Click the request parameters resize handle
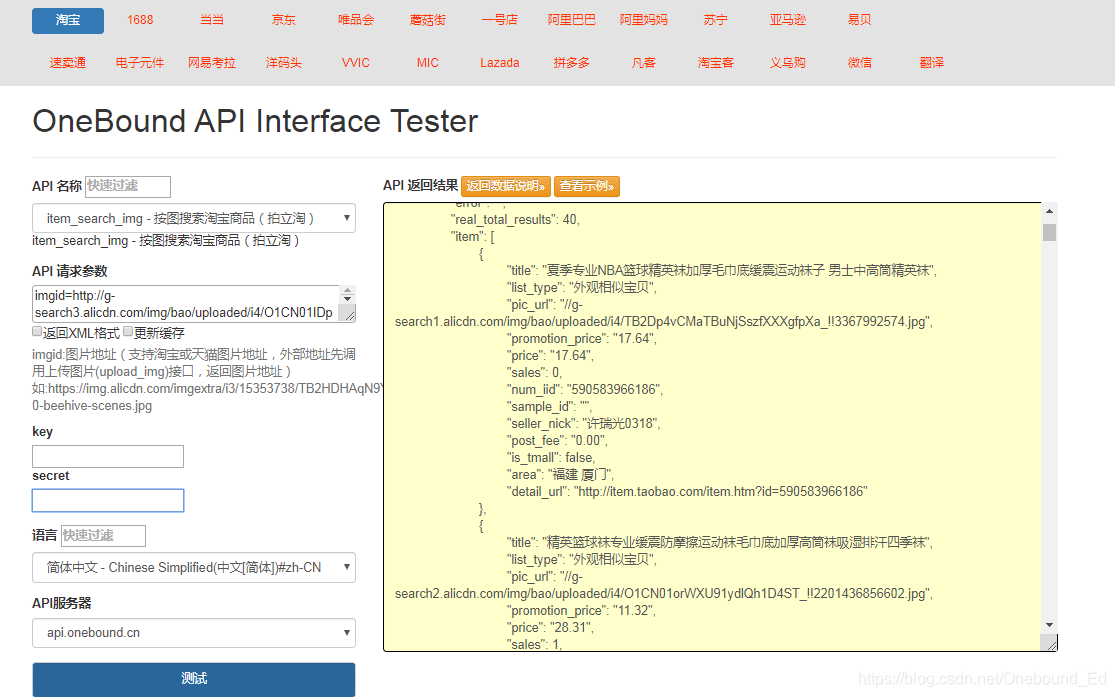 click(x=348, y=313)
